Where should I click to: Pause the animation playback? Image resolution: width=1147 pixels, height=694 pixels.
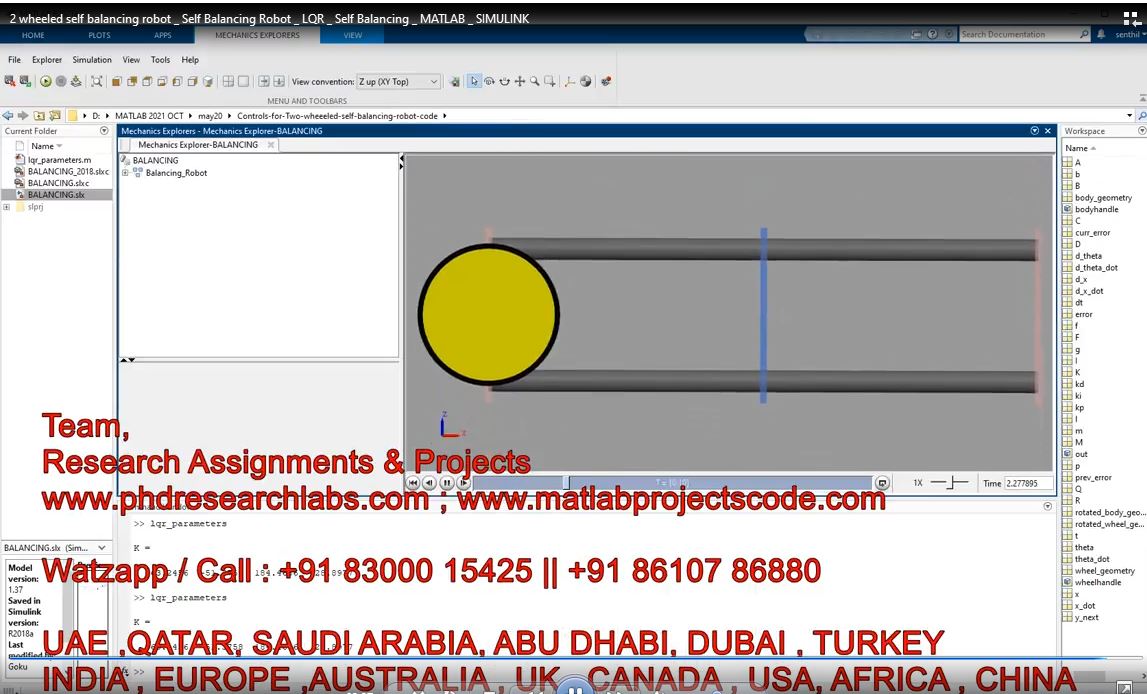[446, 483]
